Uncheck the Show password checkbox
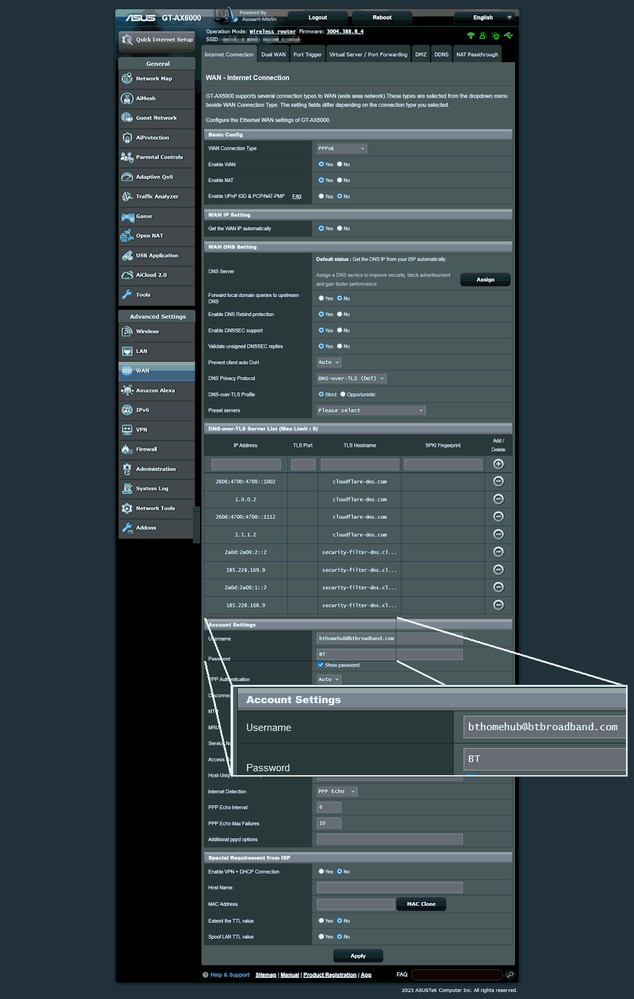The image size is (634, 999). 320,665
